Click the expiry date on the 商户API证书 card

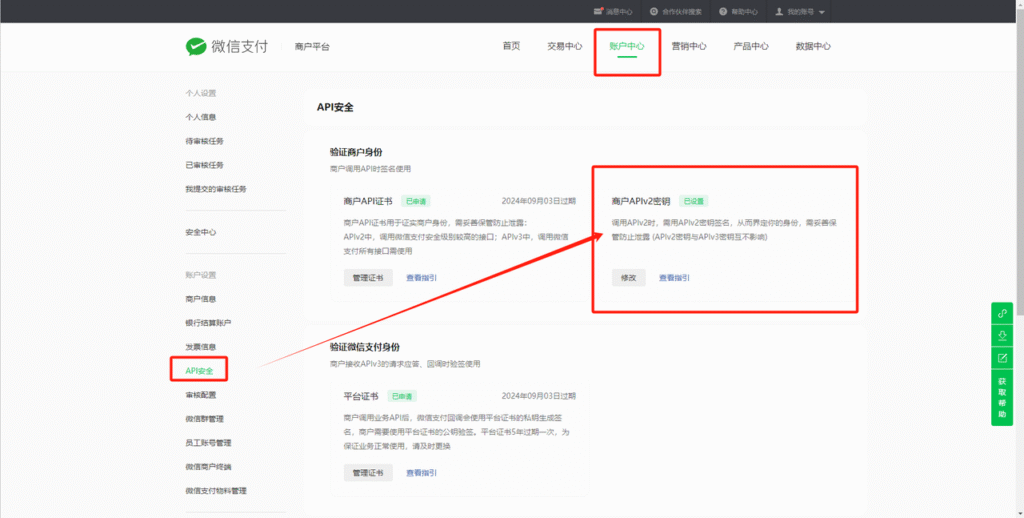click(x=539, y=201)
